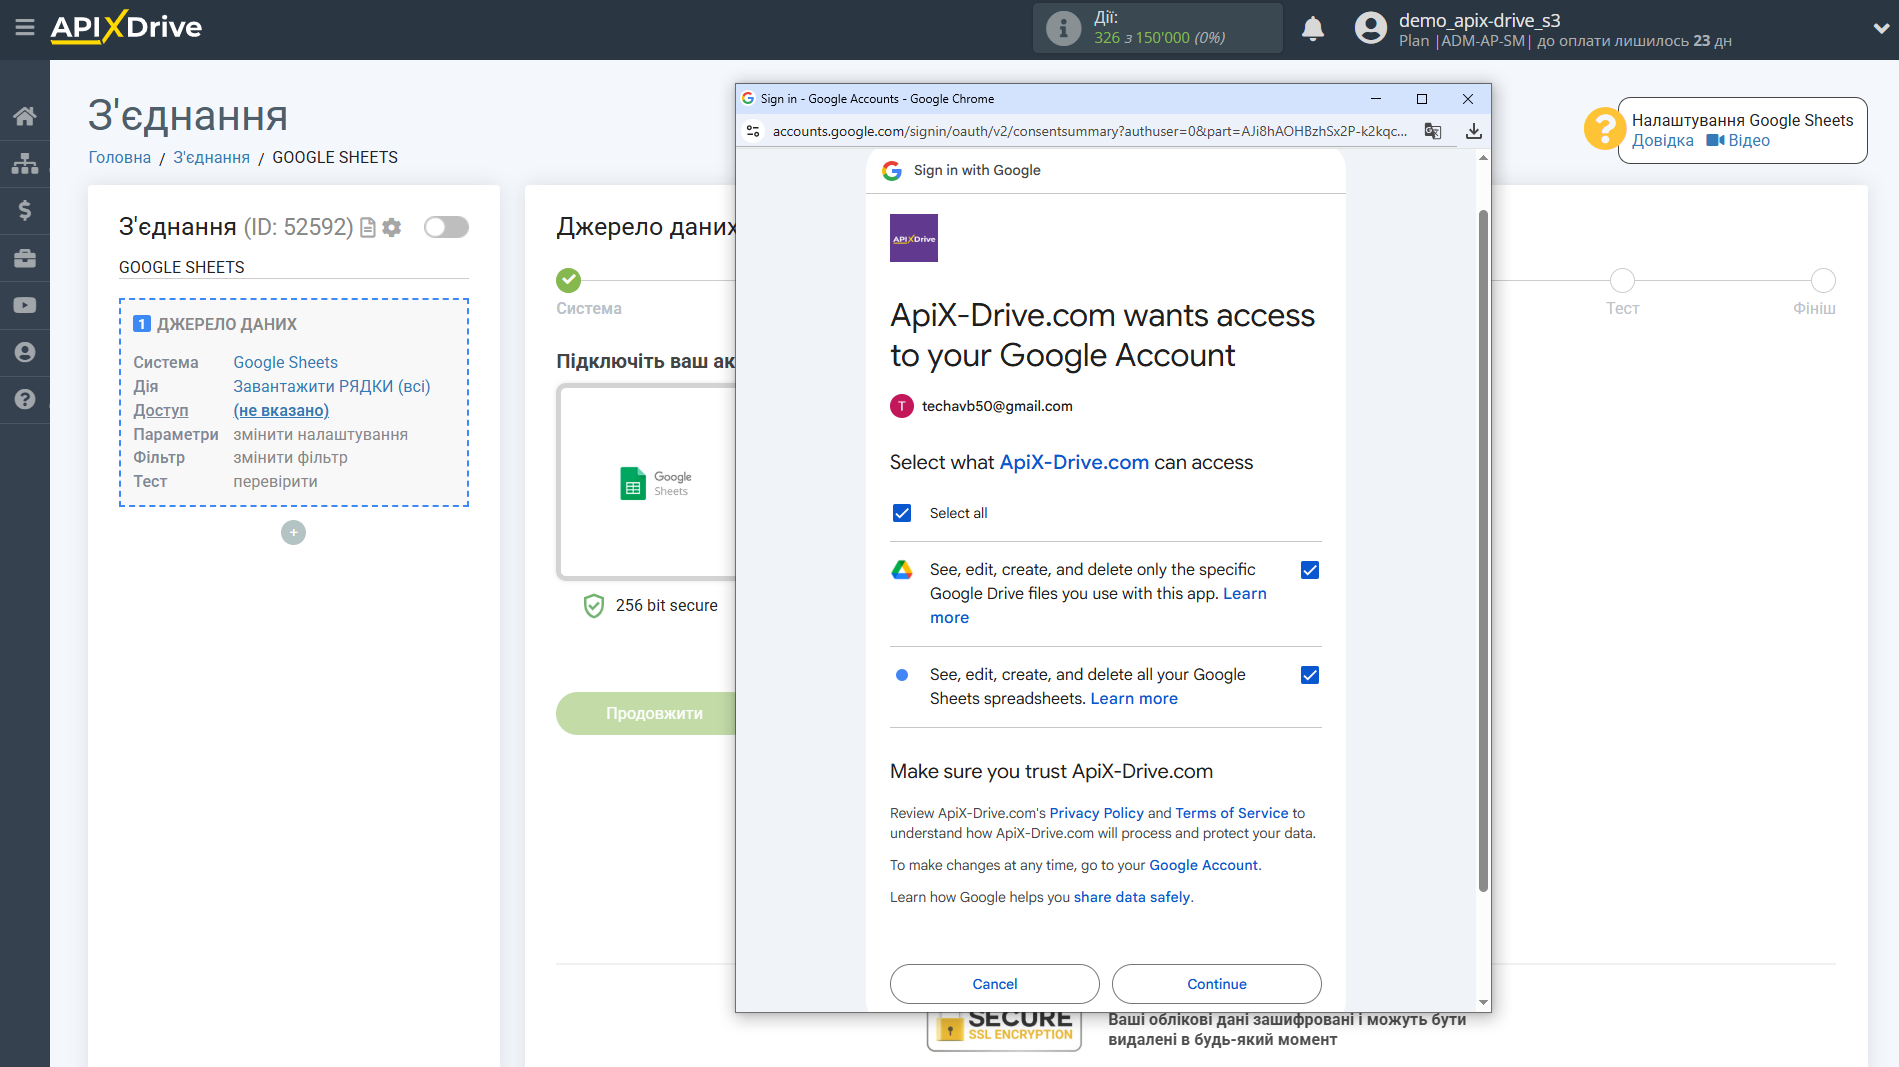Uncheck the Google Drive files access checkbox
This screenshot has width=1899, height=1067.
(x=1309, y=569)
